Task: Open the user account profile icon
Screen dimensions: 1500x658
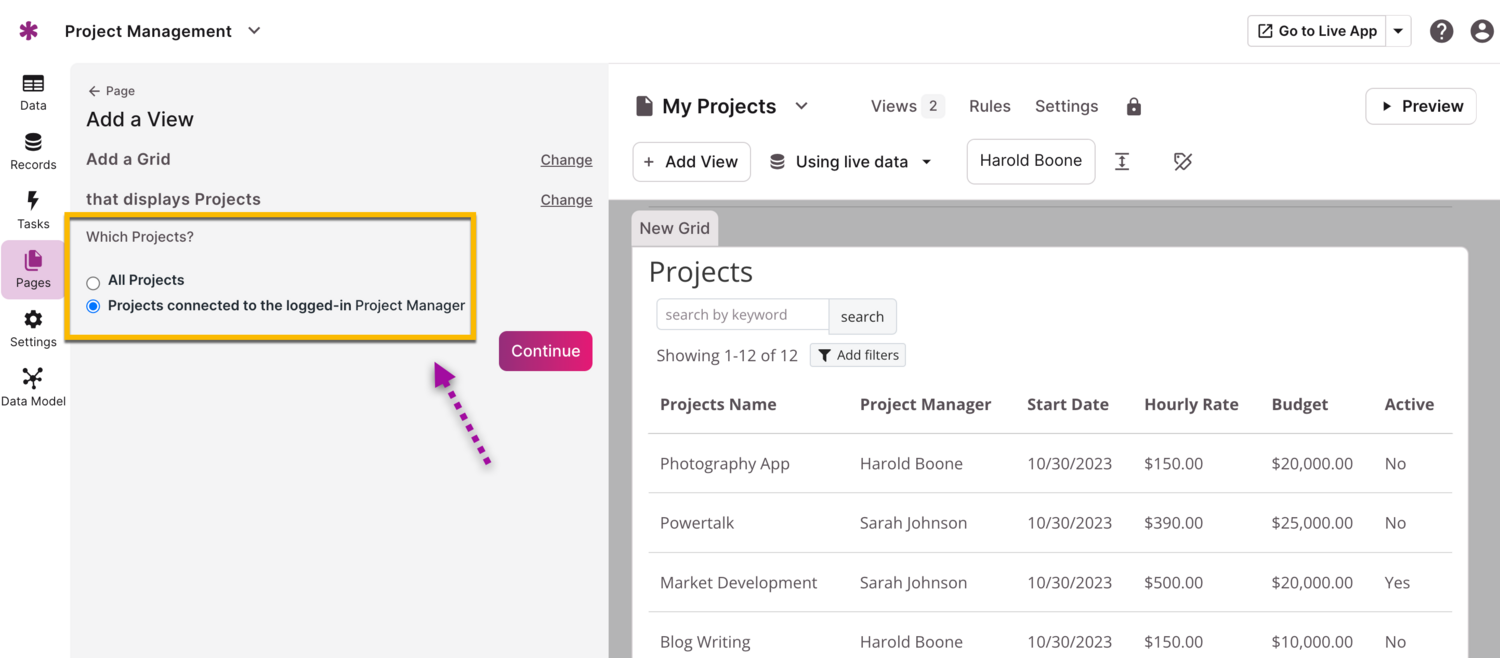Action: pyautogui.click(x=1482, y=31)
